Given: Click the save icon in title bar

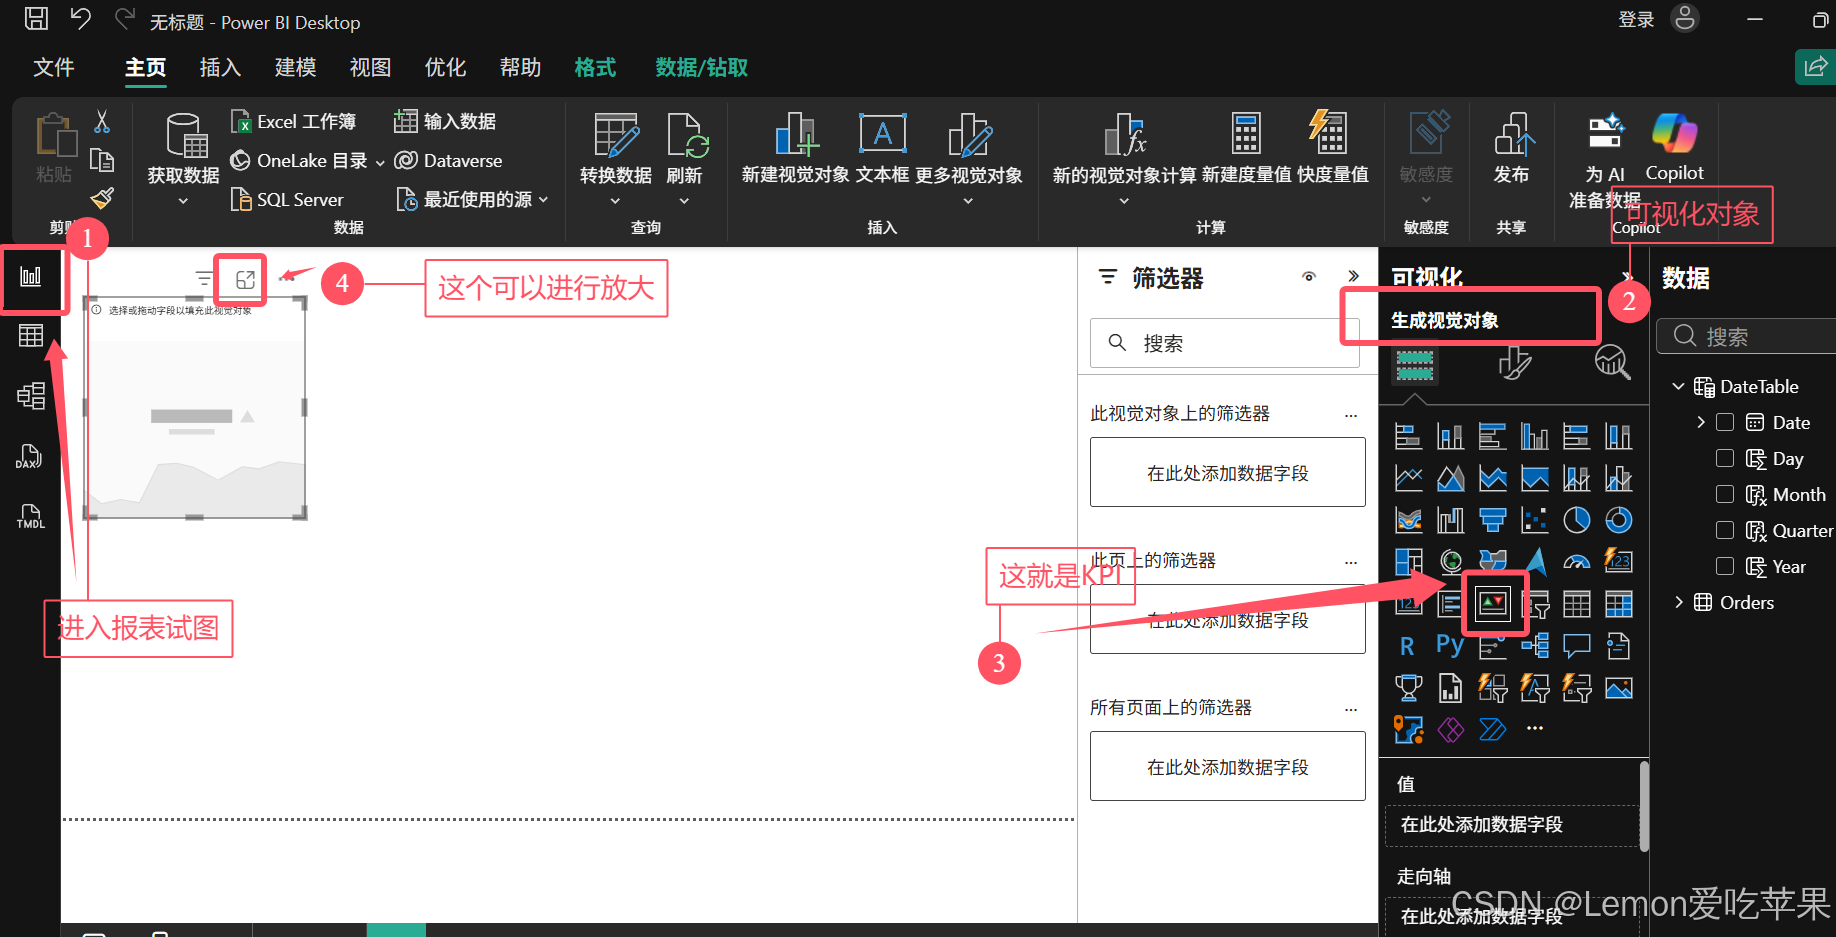Looking at the screenshot, I should click(37, 18).
